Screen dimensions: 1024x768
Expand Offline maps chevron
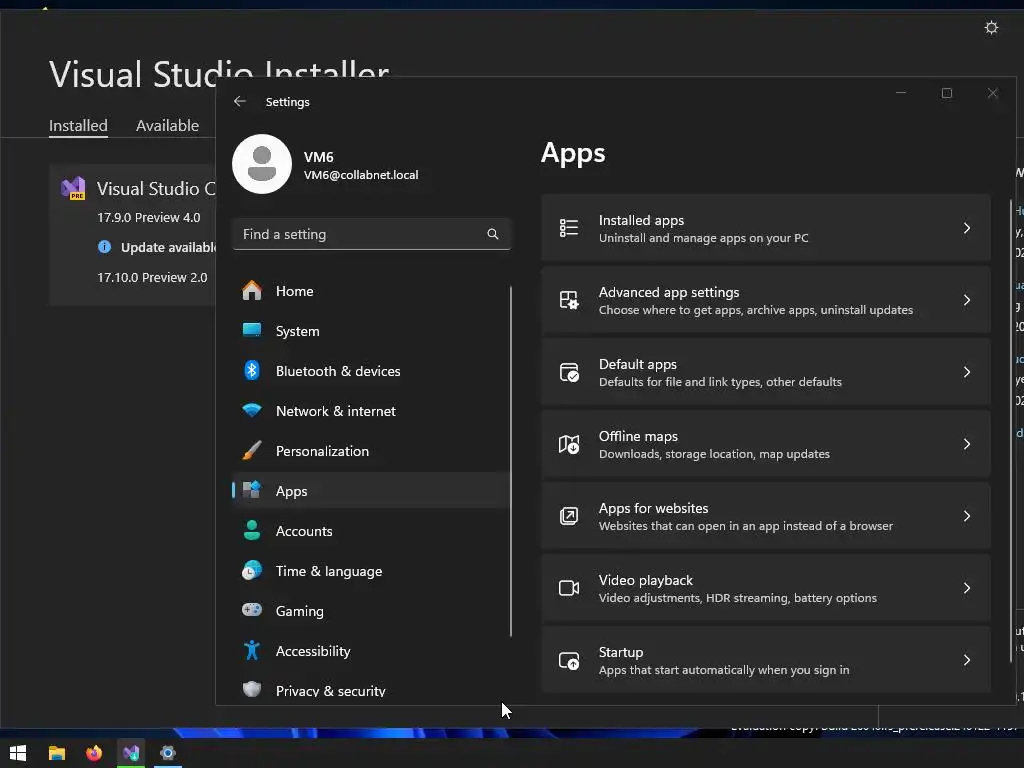point(967,444)
